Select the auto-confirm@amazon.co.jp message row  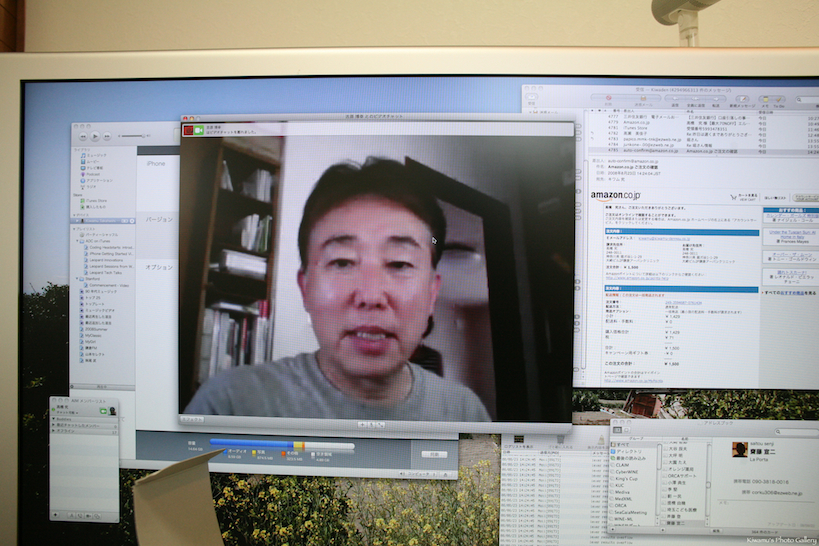coord(650,150)
